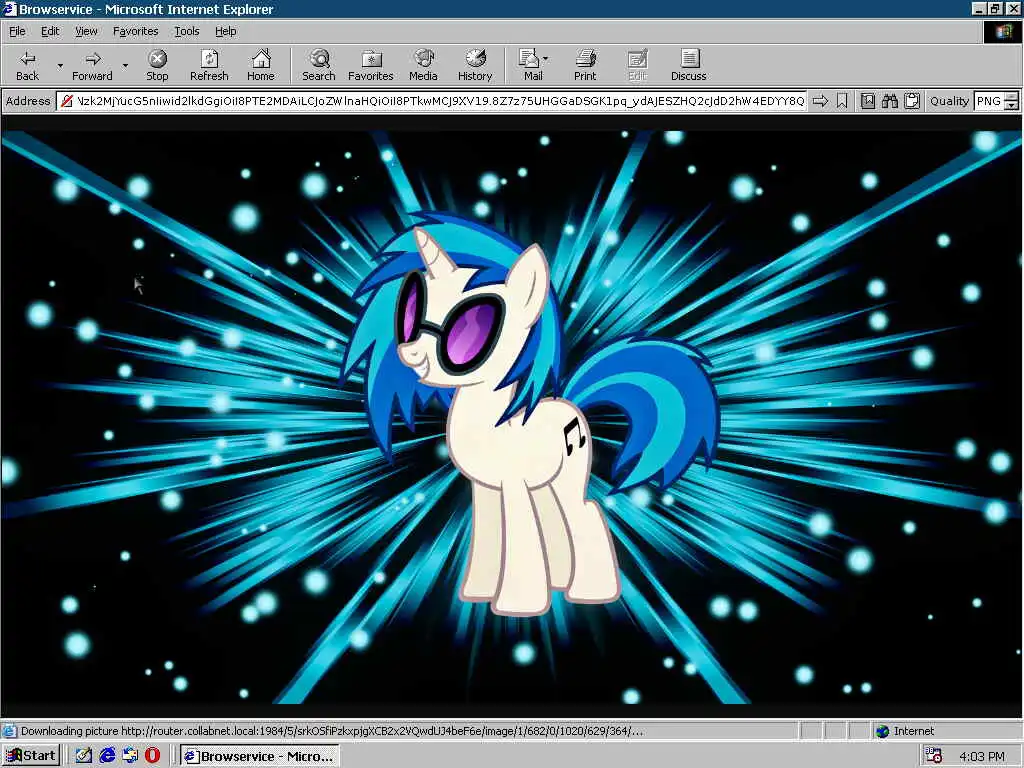
Task: Open the Edit menu in the menu bar
Action: click(50, 31)
